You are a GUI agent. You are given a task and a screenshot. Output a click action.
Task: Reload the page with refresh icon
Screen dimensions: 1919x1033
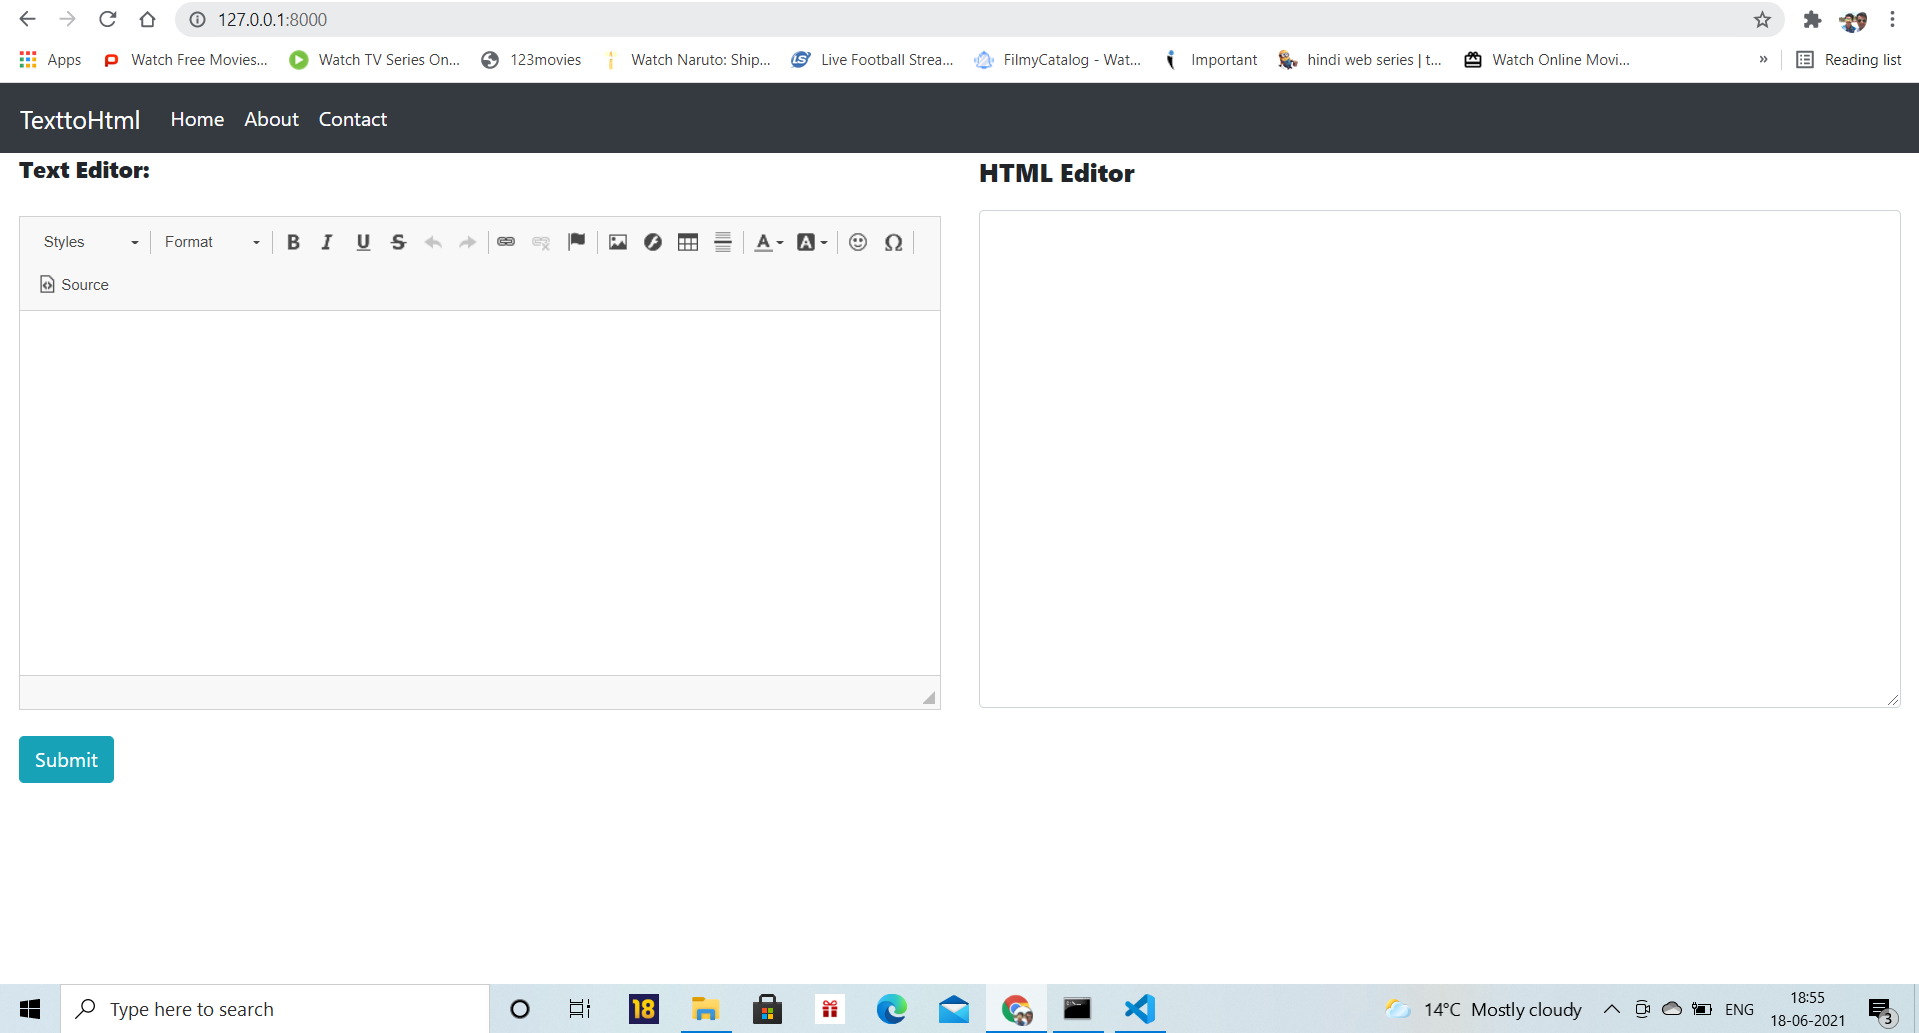[x=108, y=19]
